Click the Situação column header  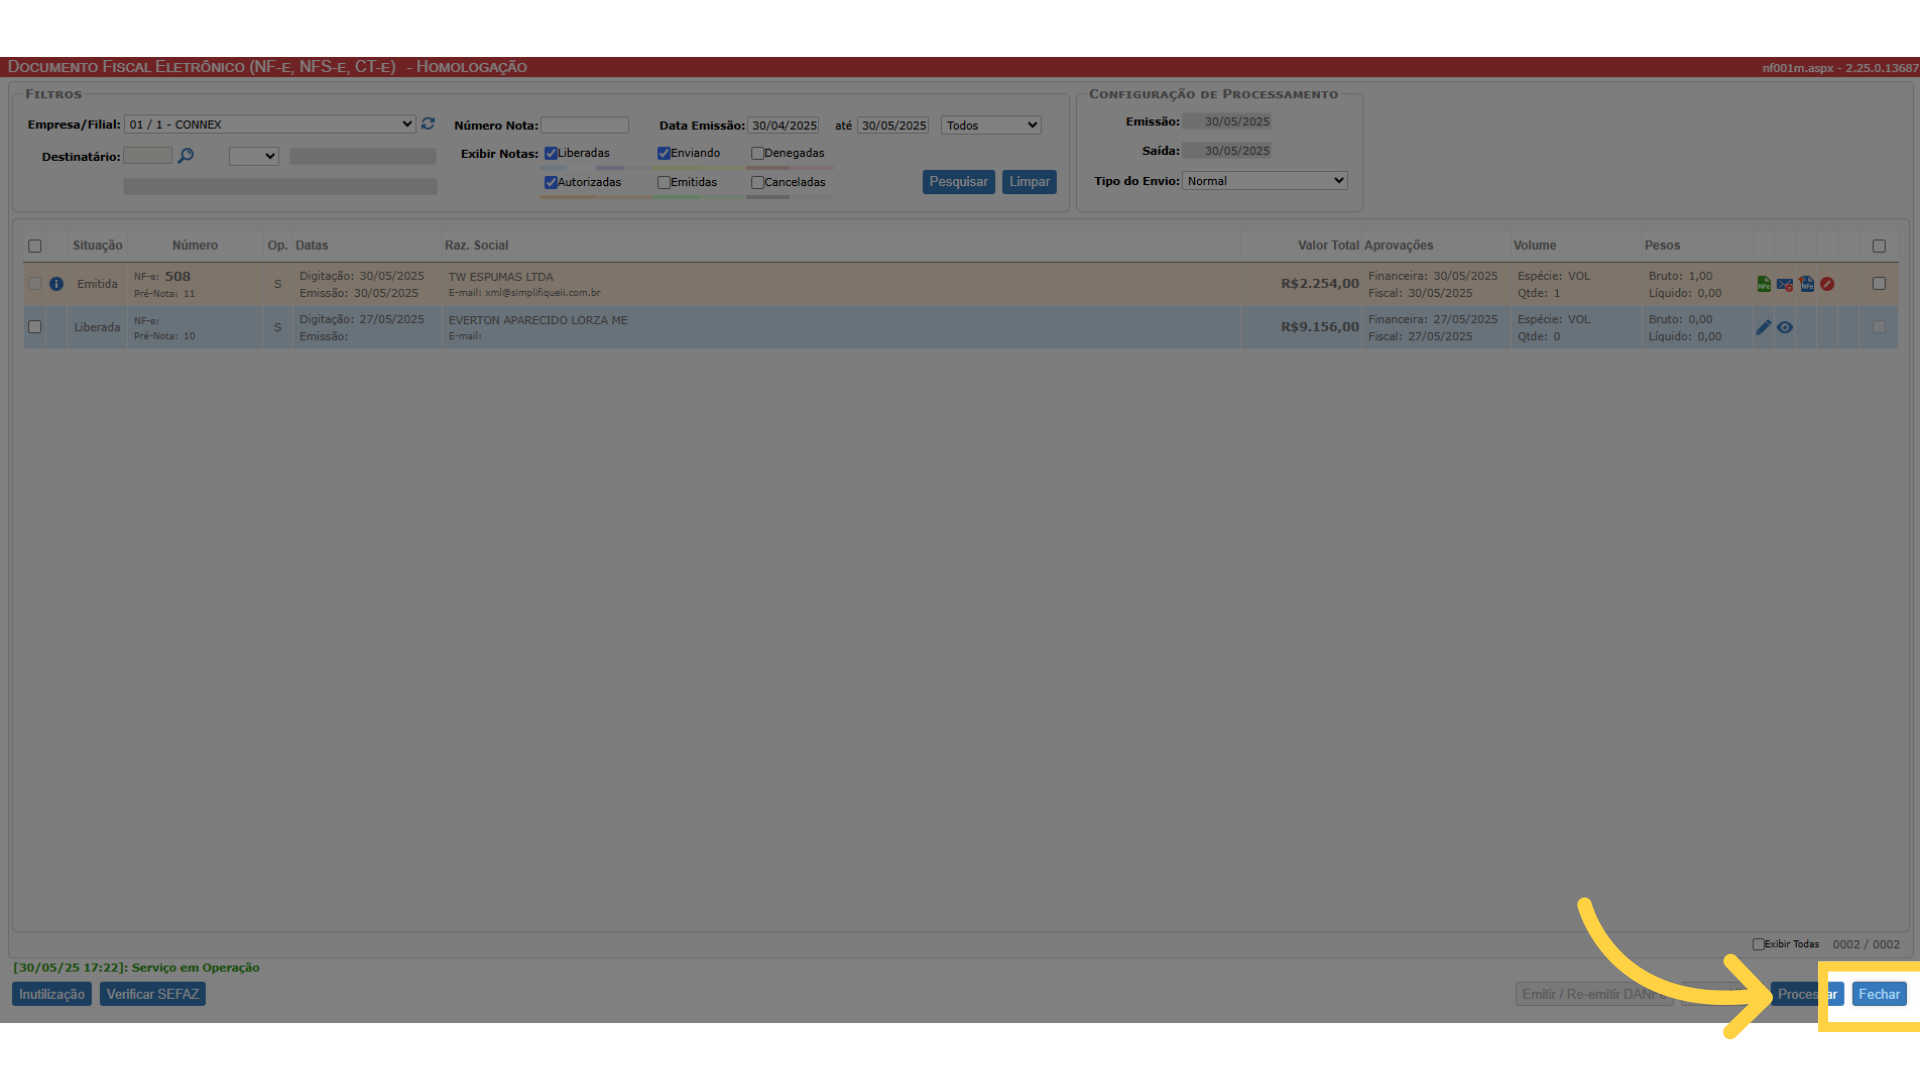tap(97, 246)
